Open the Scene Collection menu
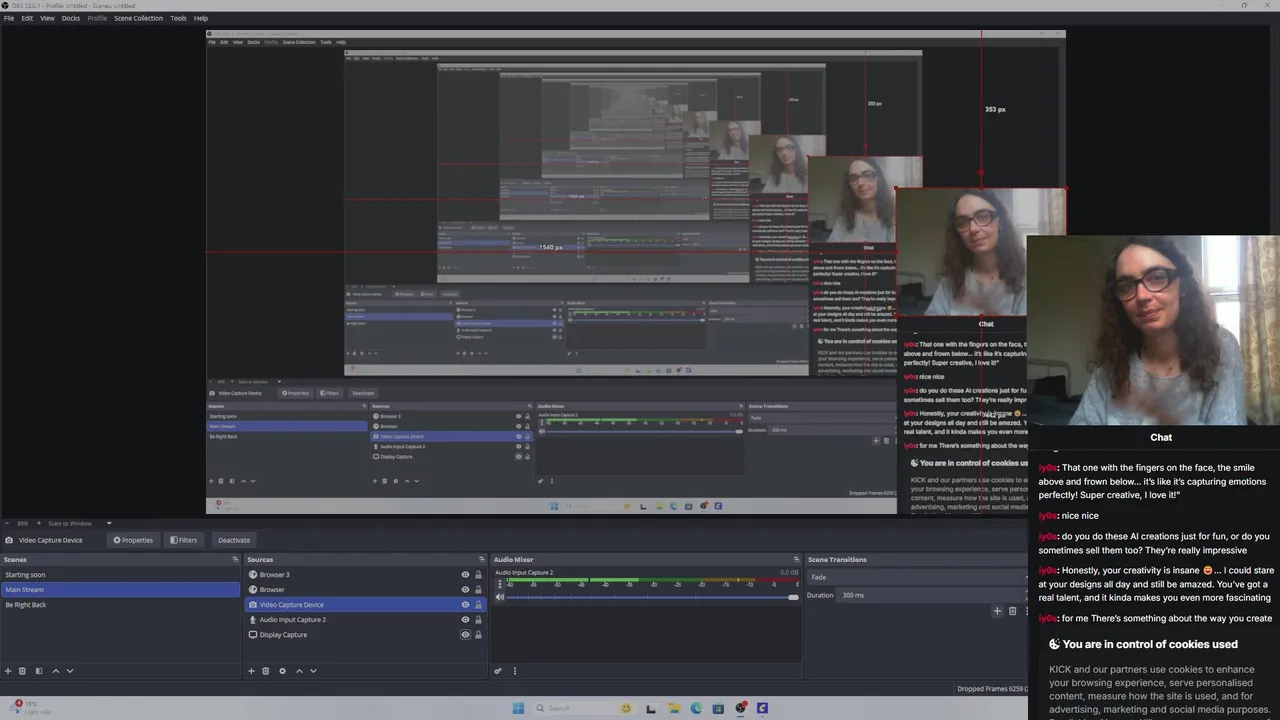Viewport: 1280px width, 720px height. pos(138,18)
